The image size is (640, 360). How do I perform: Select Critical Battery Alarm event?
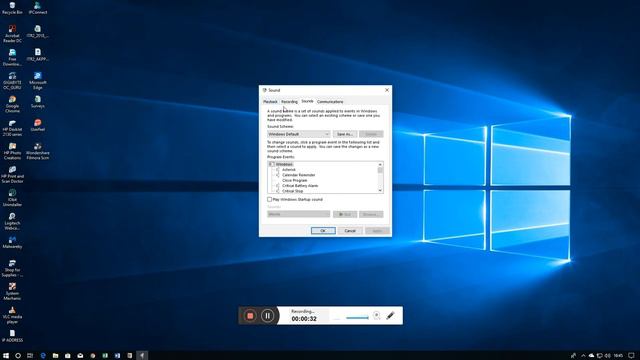[300, 185]
